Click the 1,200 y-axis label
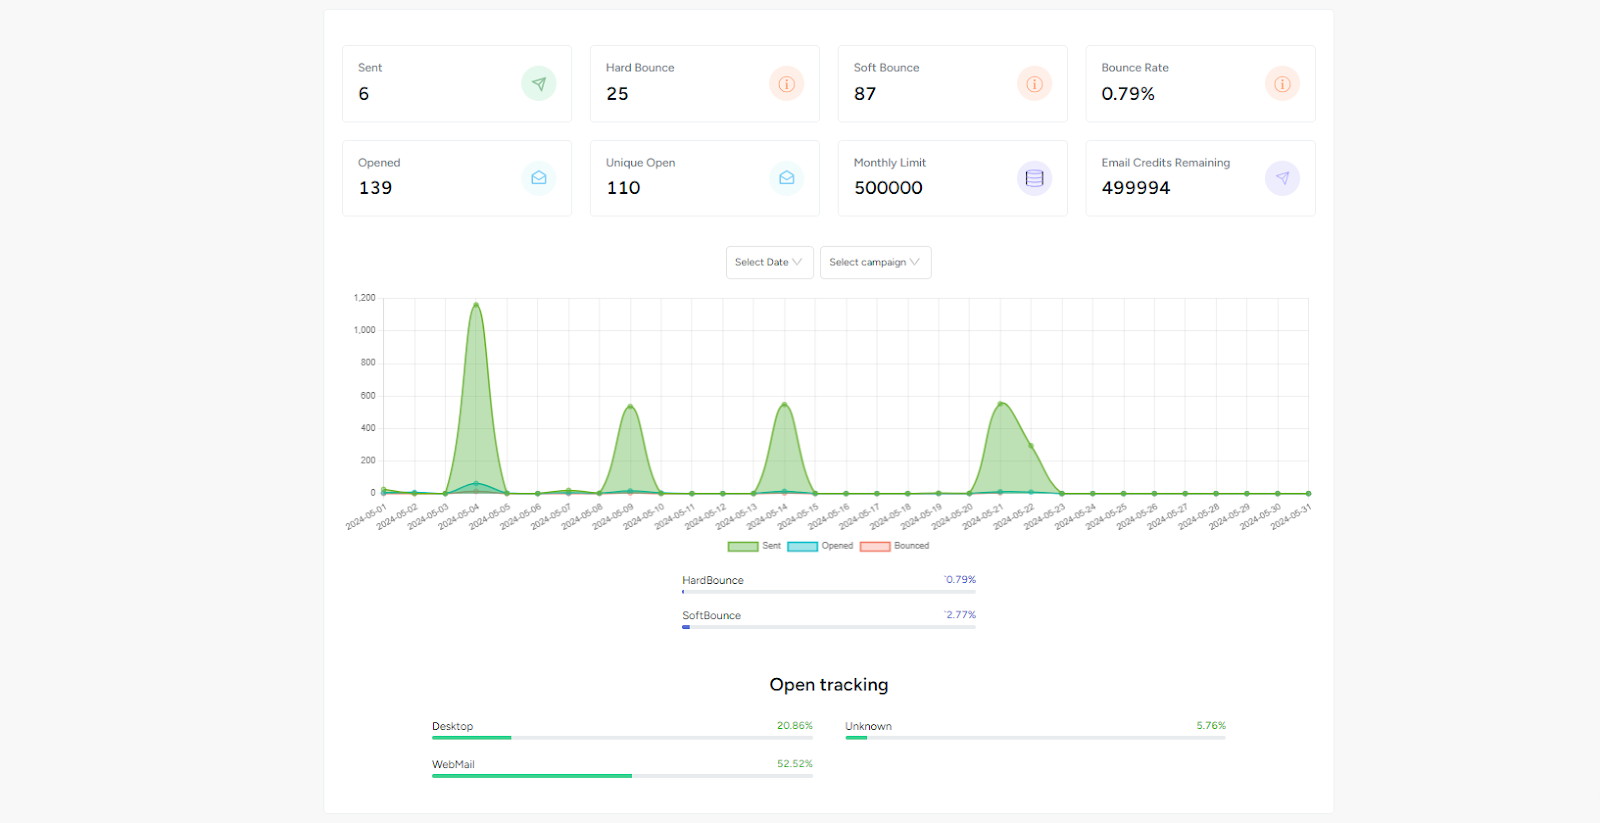Image resolution: width=1600 pixels, height=823 pixels. pyautogui.click(x=364, y=298)
